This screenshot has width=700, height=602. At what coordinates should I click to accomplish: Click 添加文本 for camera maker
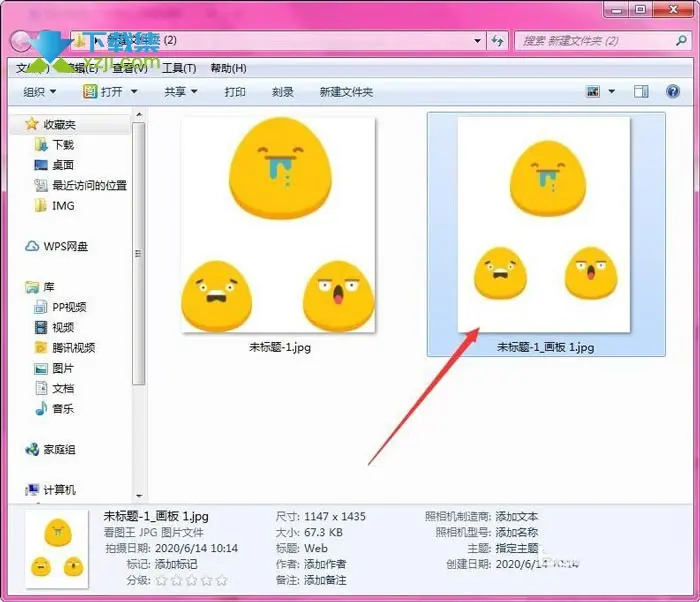517,516
